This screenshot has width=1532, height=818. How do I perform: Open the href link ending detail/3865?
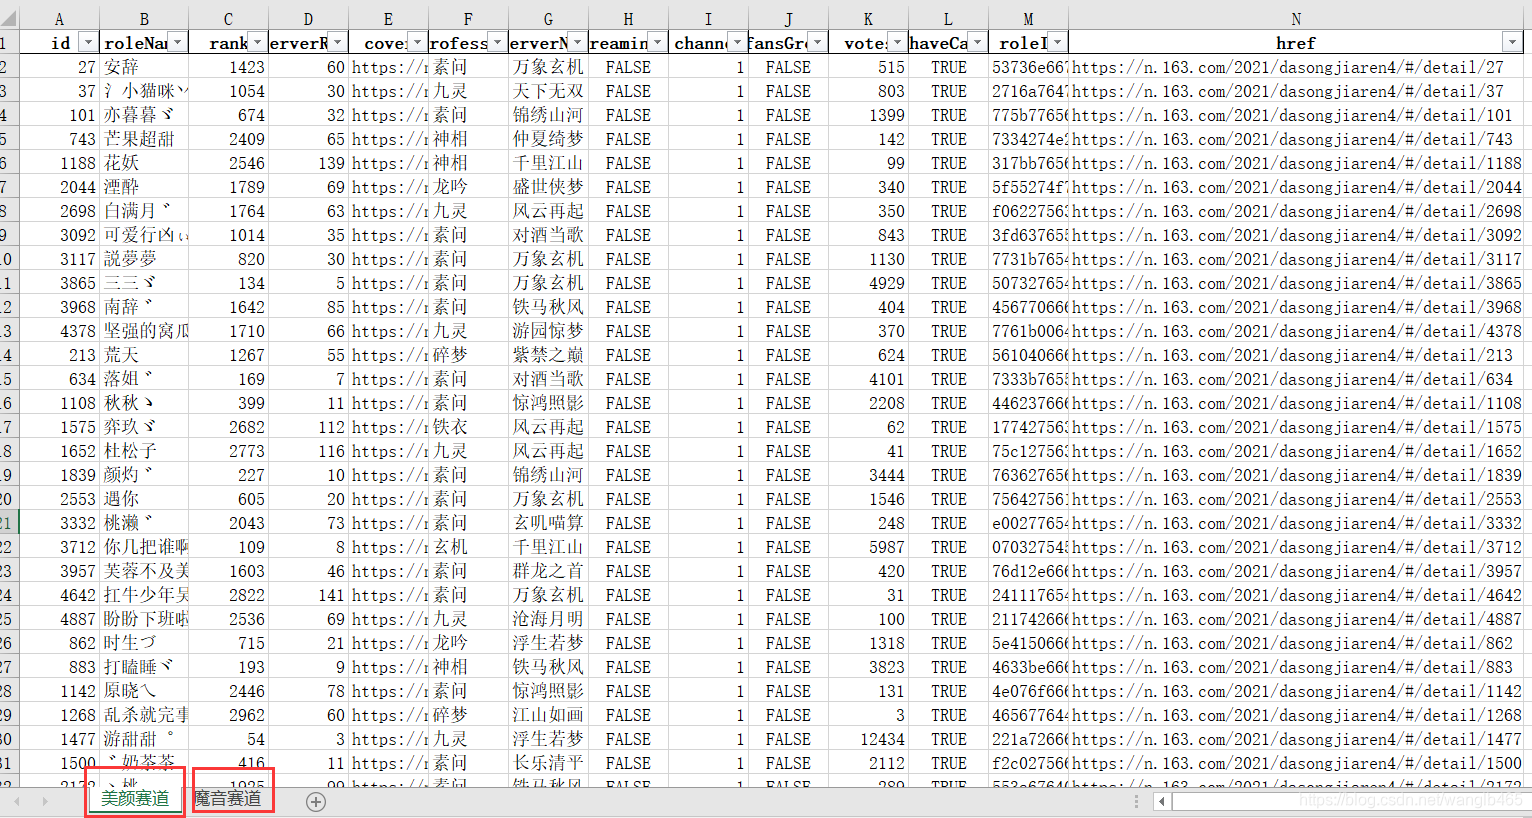(x=1296, y=283)
